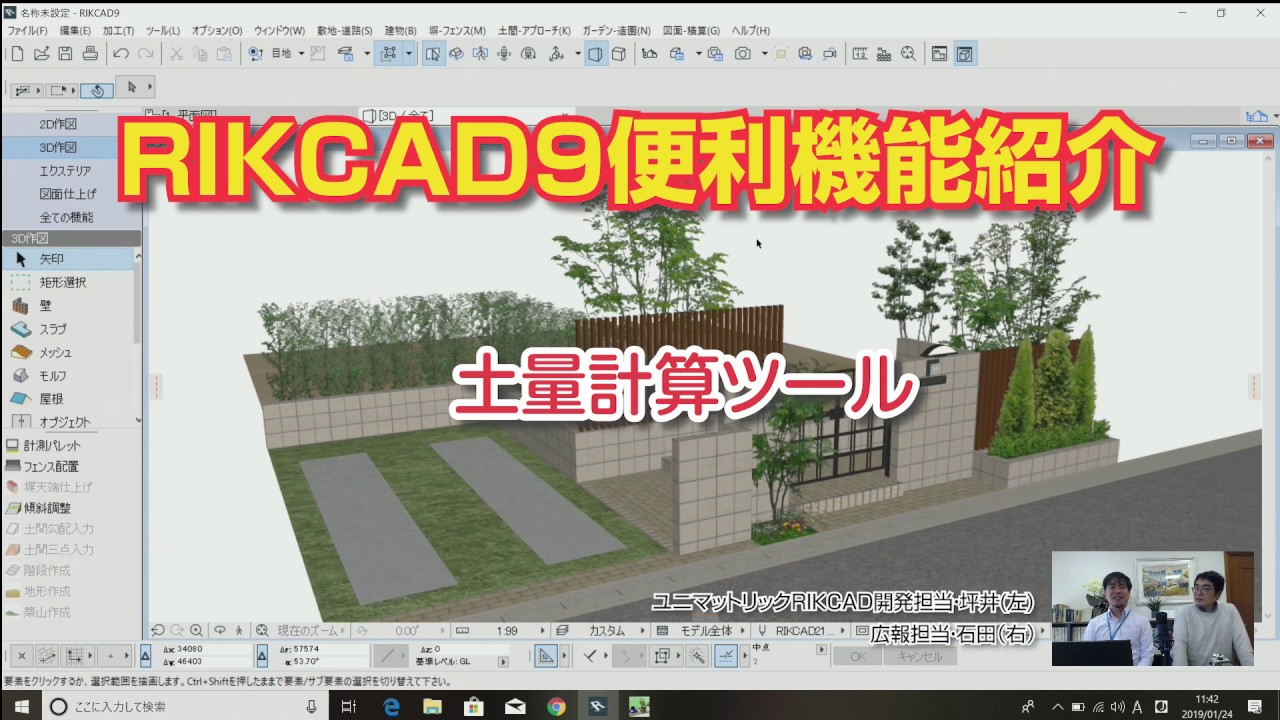Click the Paste clipboard icon
This screenshot has height=720, width=1280.
pos(224,54)
